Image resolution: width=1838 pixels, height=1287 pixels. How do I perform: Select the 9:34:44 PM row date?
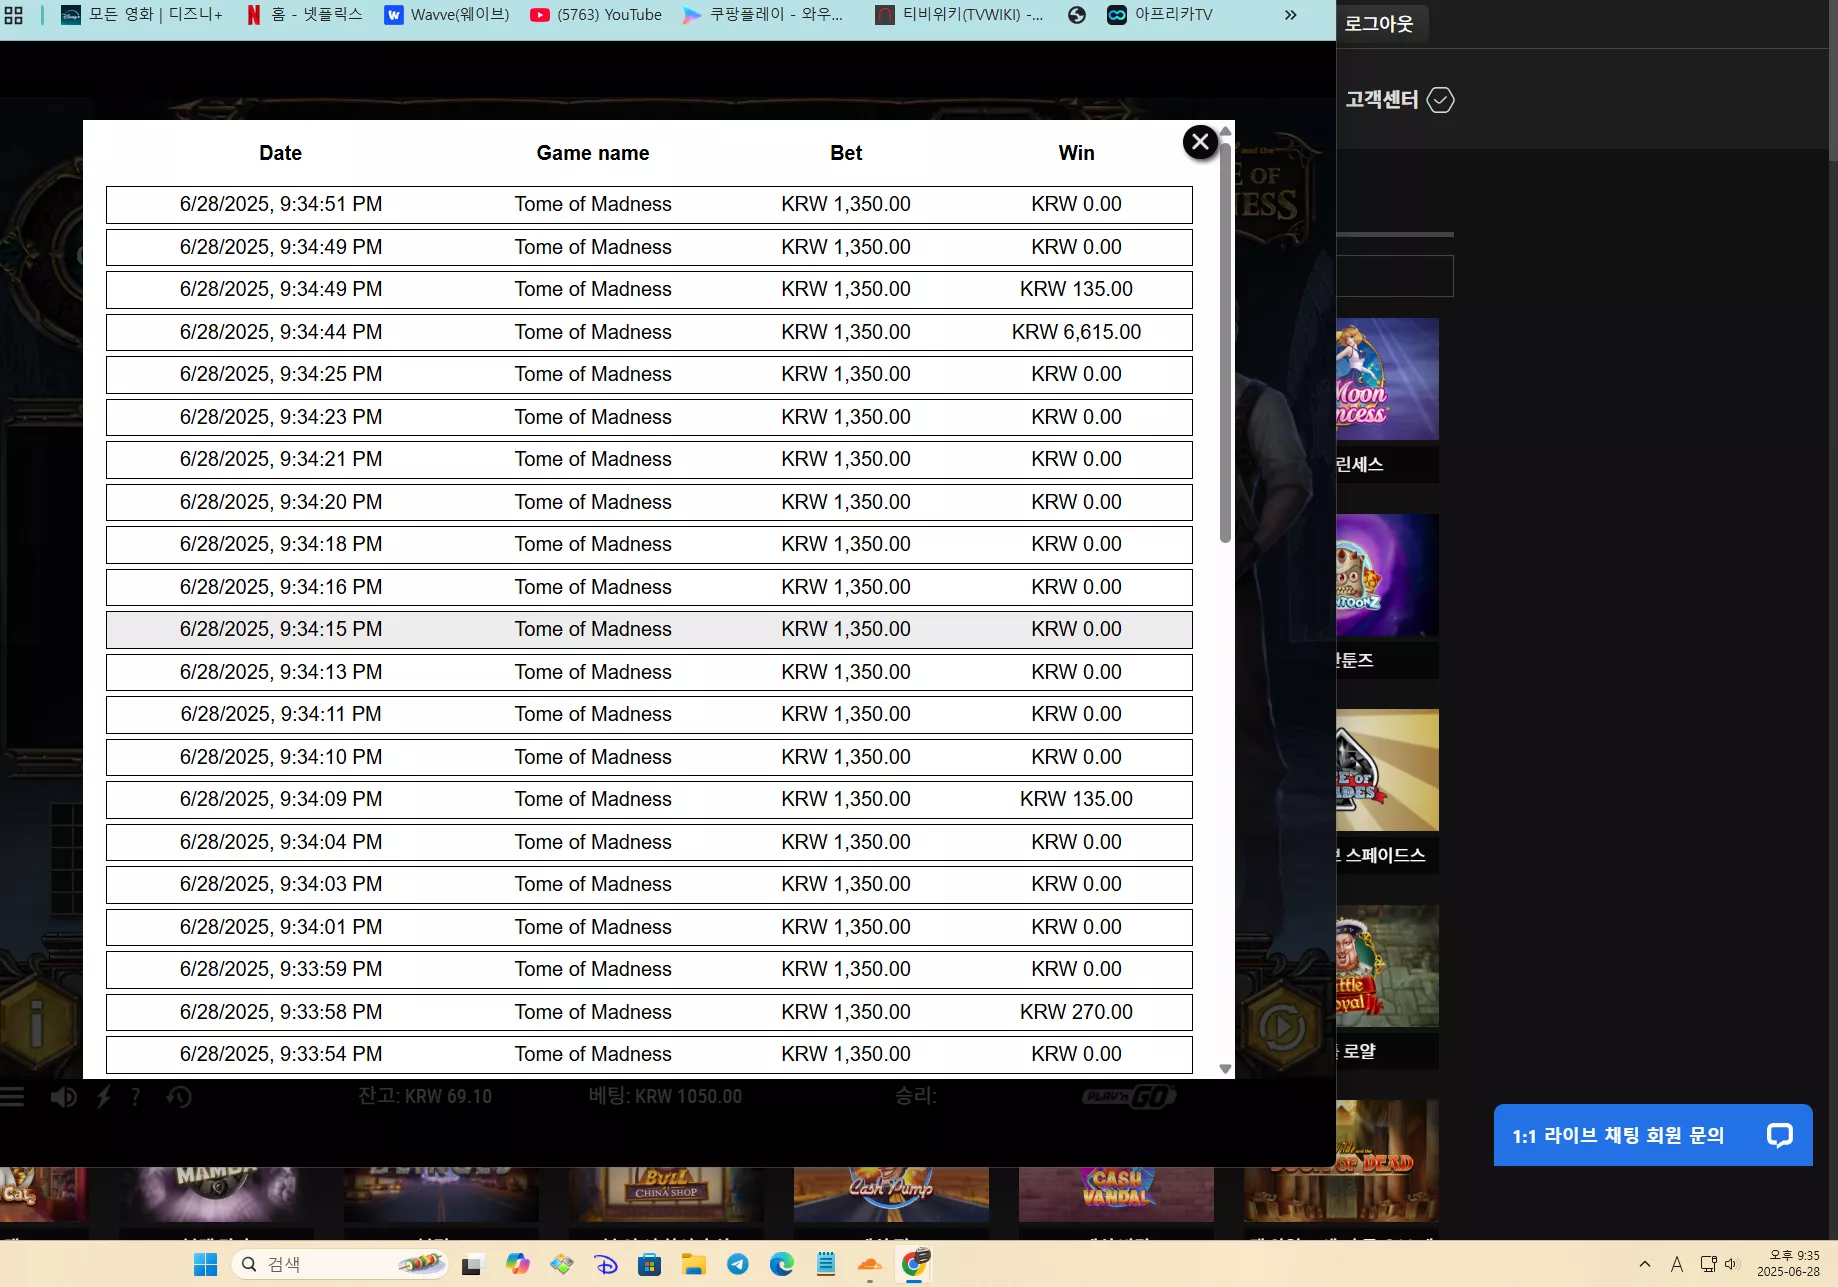(x=281, y=332)
